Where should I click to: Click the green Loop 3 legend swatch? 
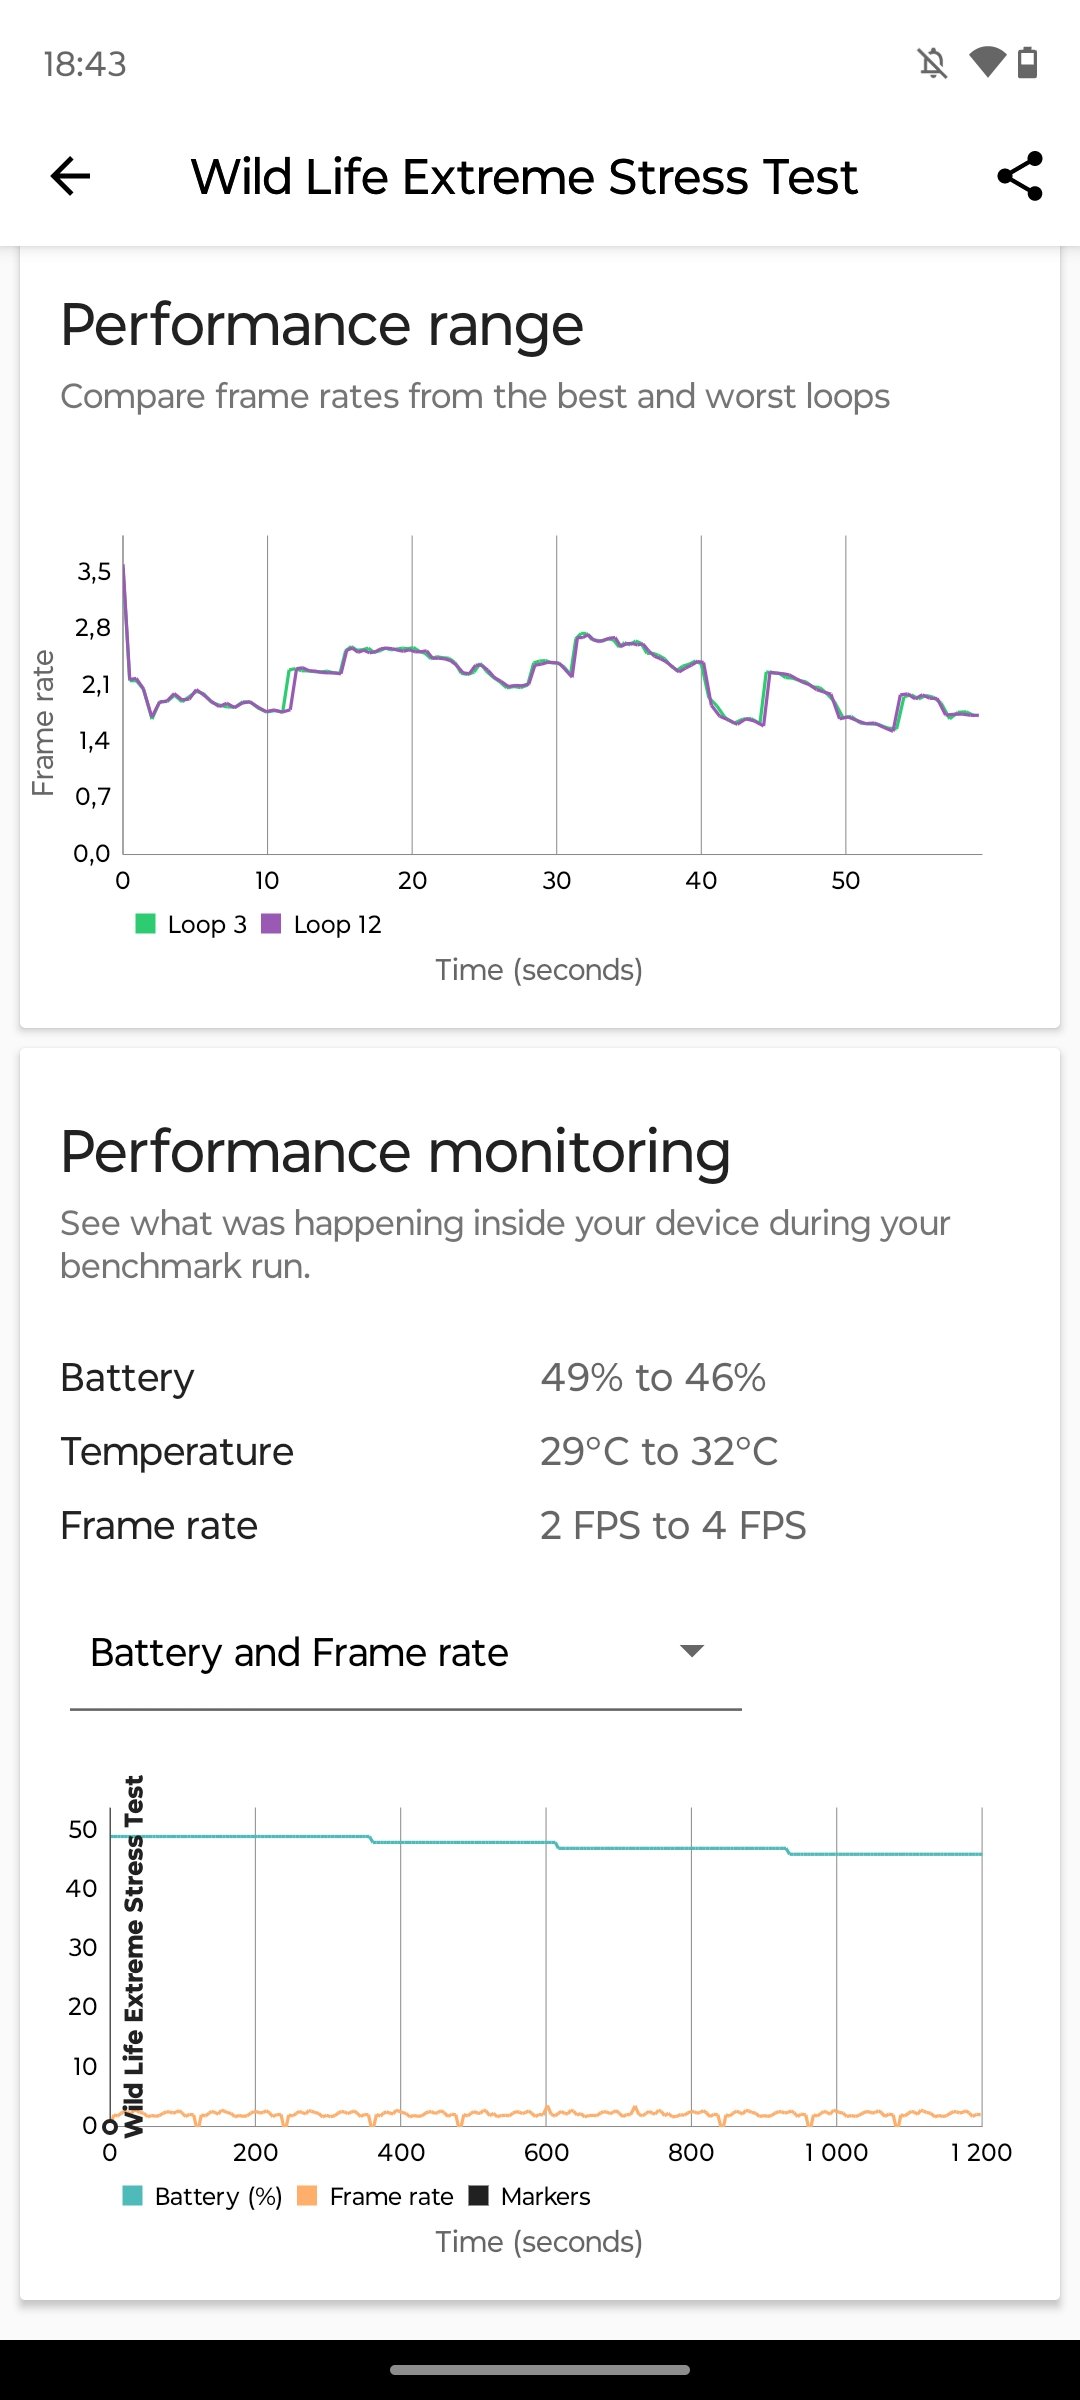tap(145, 924)
